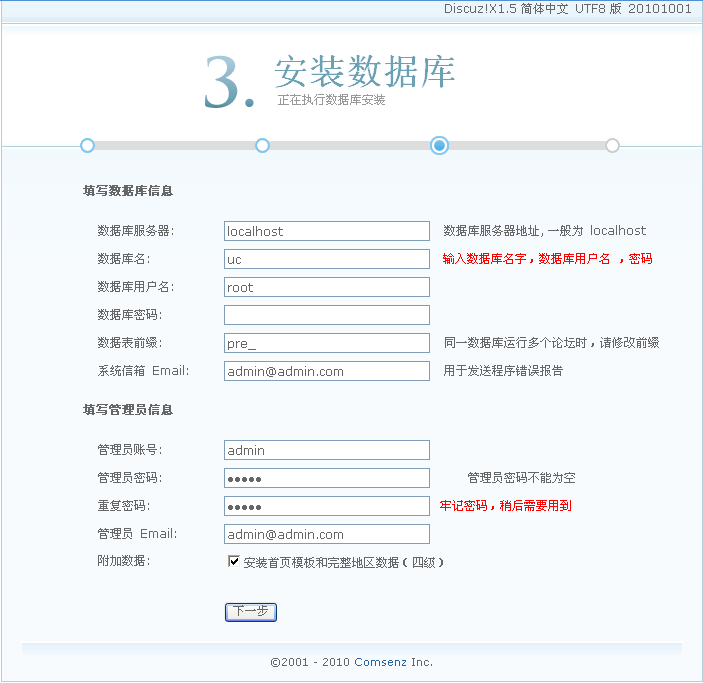Click red hint 输入数据库名字，数据库用户名，密码
703x683 pixels.
547,259
